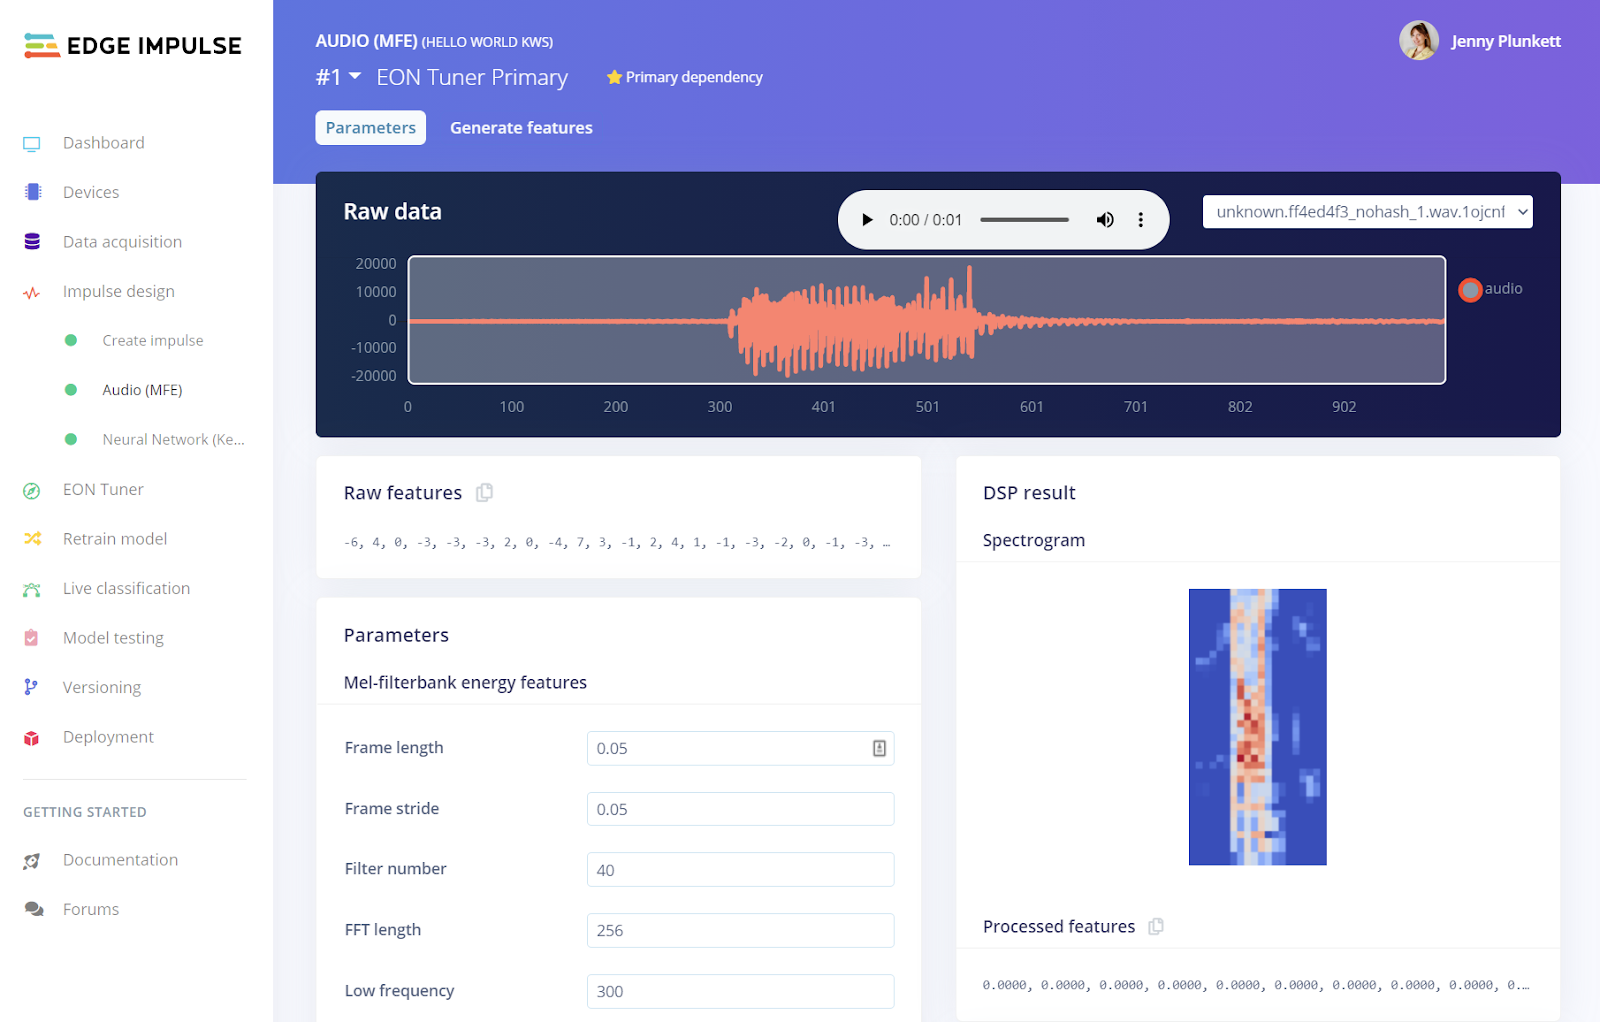This screenshot has width=1600, height=1022.
Task: Open Model testing page
Action: 113,638
